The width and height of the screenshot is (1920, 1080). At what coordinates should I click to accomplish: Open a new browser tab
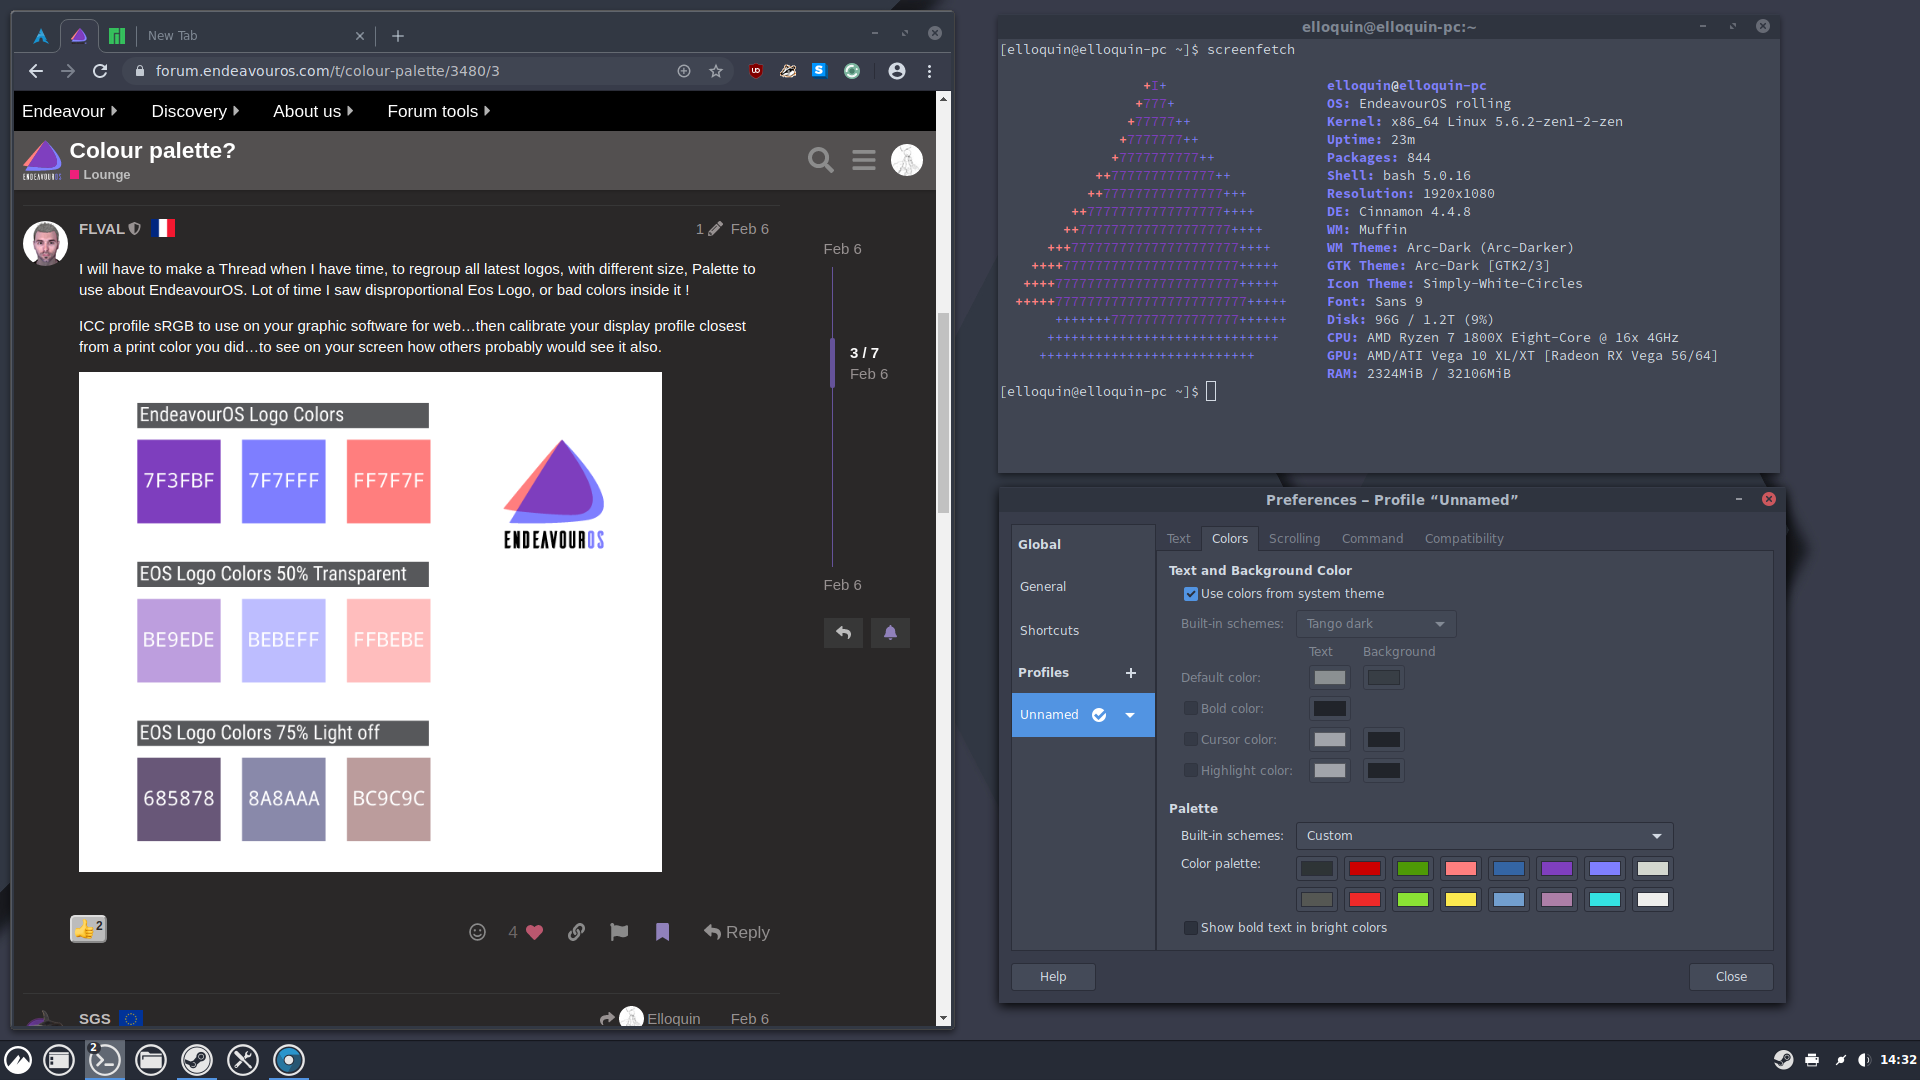pos(398,36)
